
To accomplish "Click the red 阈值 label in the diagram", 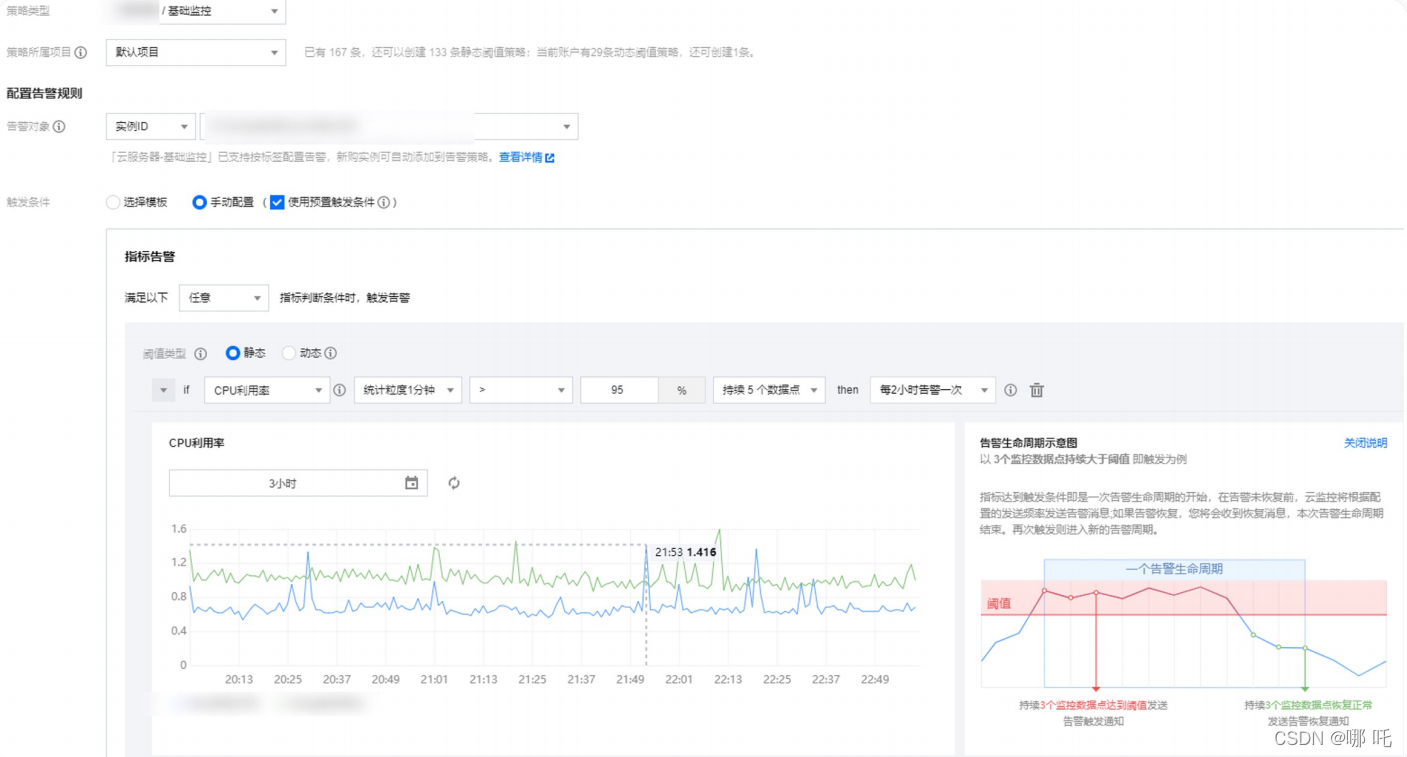I will point(998,603).
